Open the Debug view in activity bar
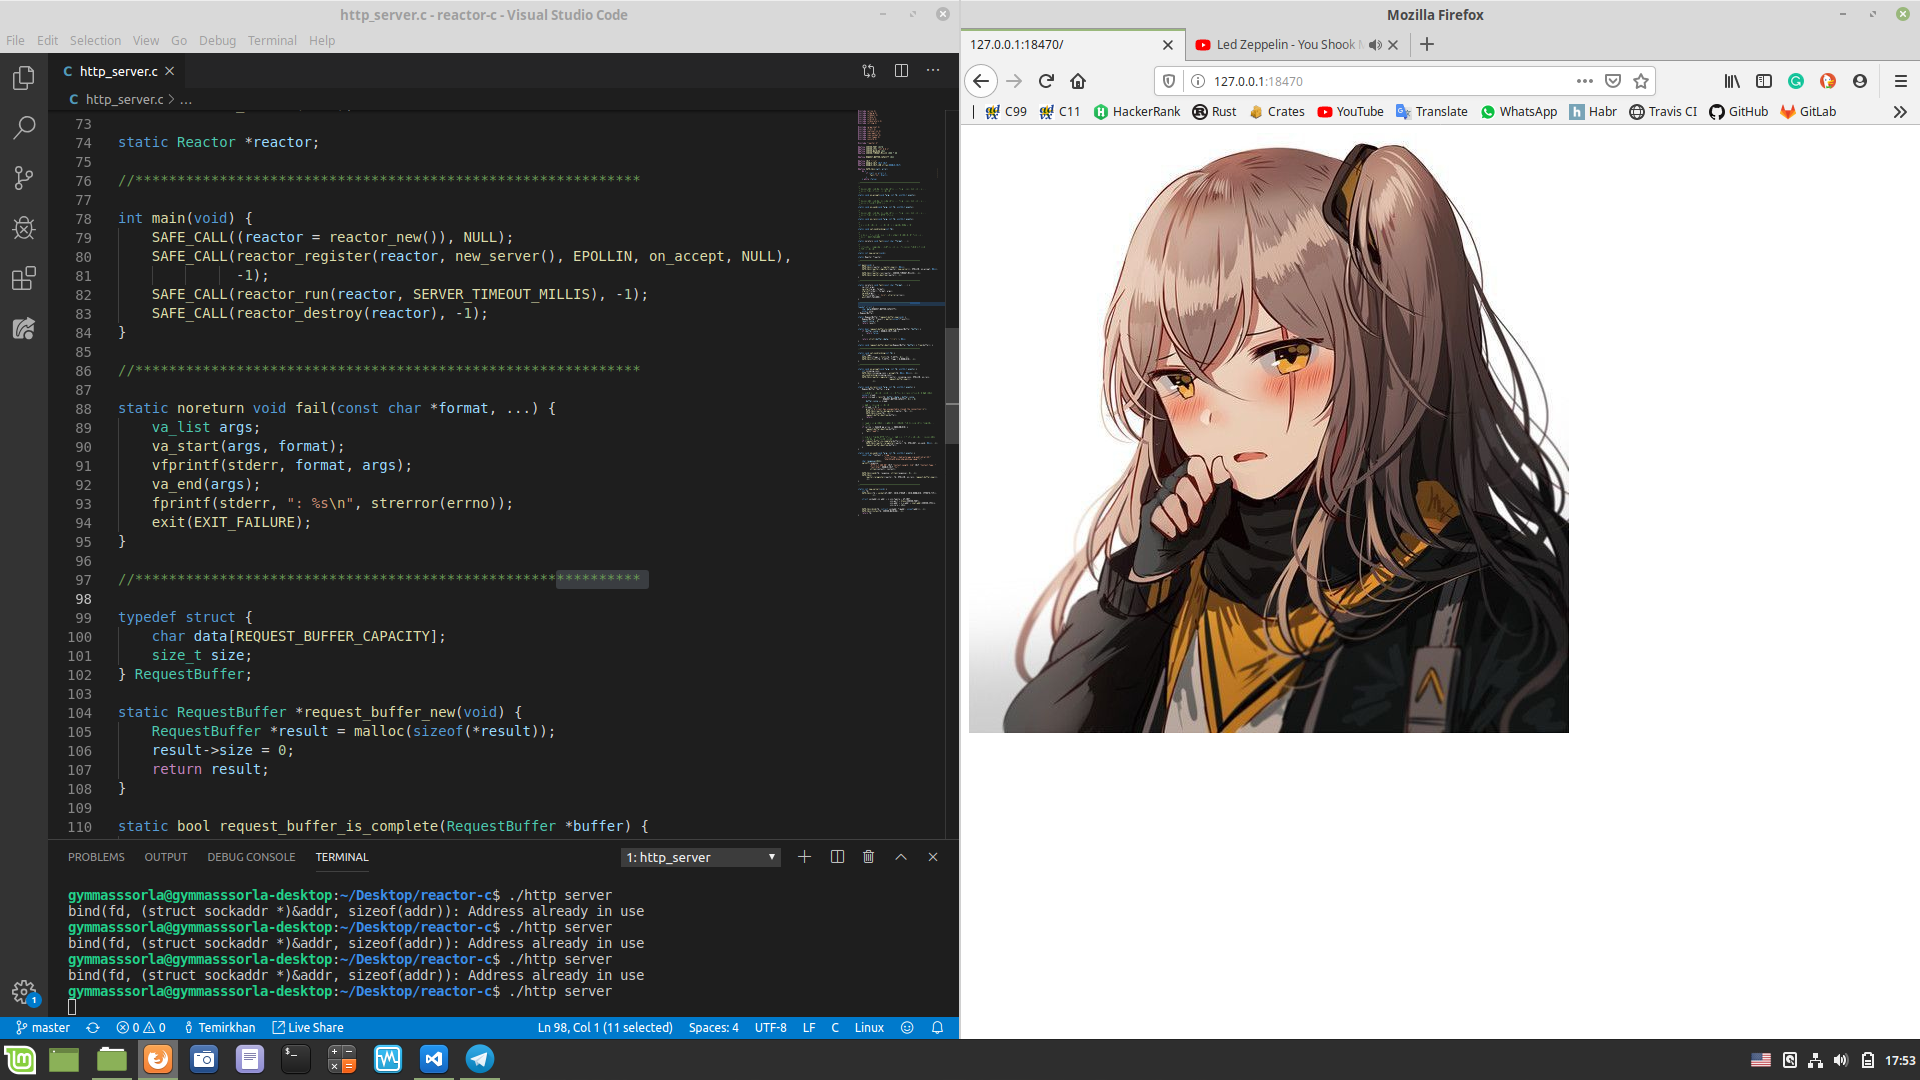 [x=24, y=228]
